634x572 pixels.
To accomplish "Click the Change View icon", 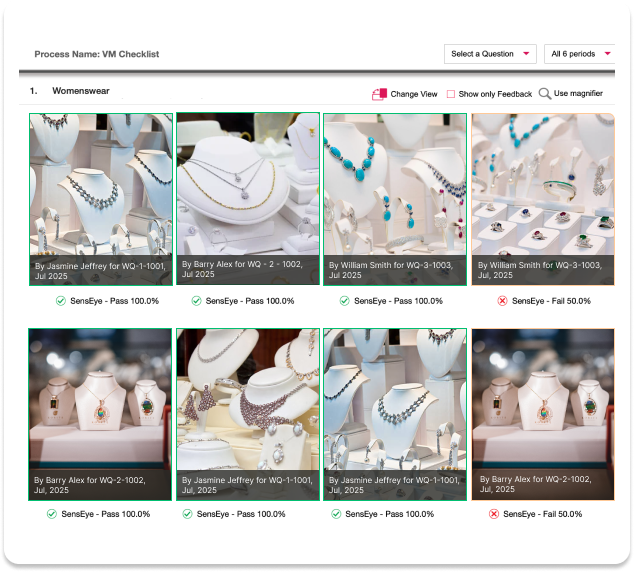I will pos(379,94).
